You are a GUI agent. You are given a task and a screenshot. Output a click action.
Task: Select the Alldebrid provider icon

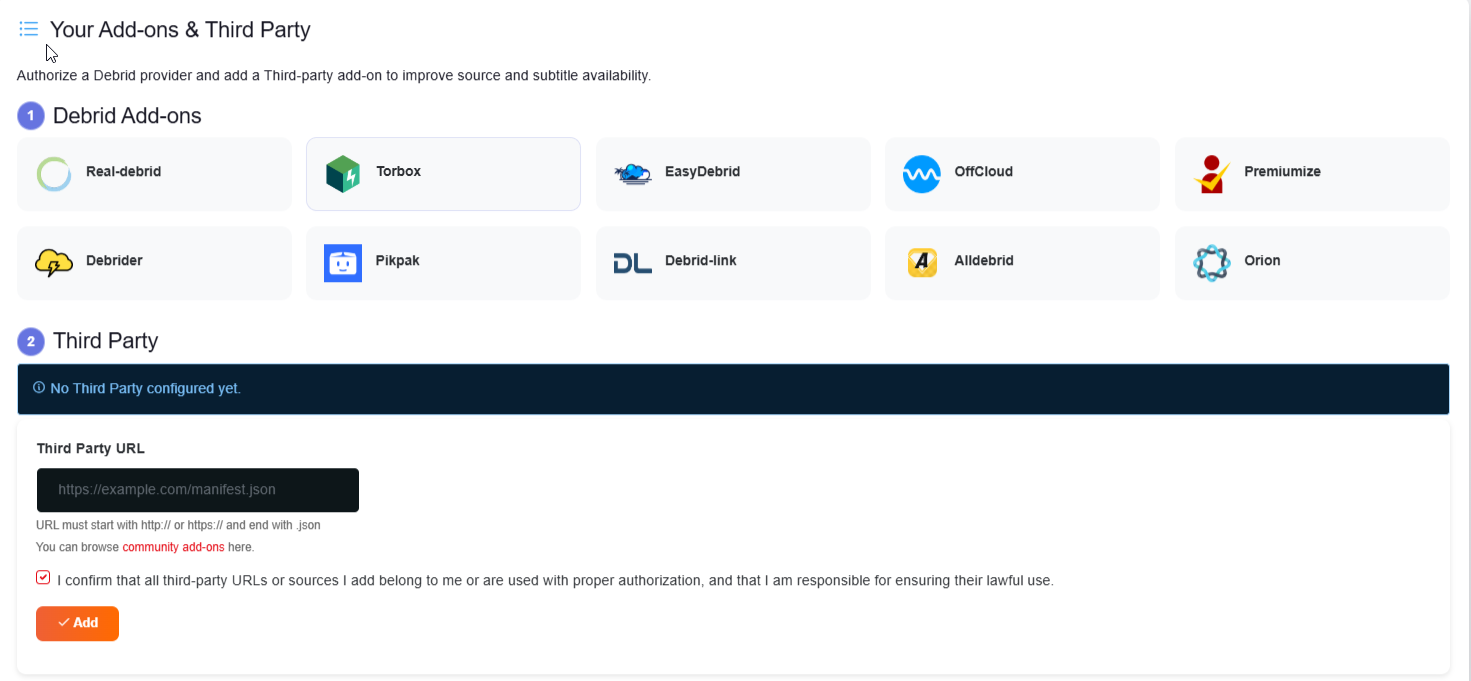(x=921, y=261)
